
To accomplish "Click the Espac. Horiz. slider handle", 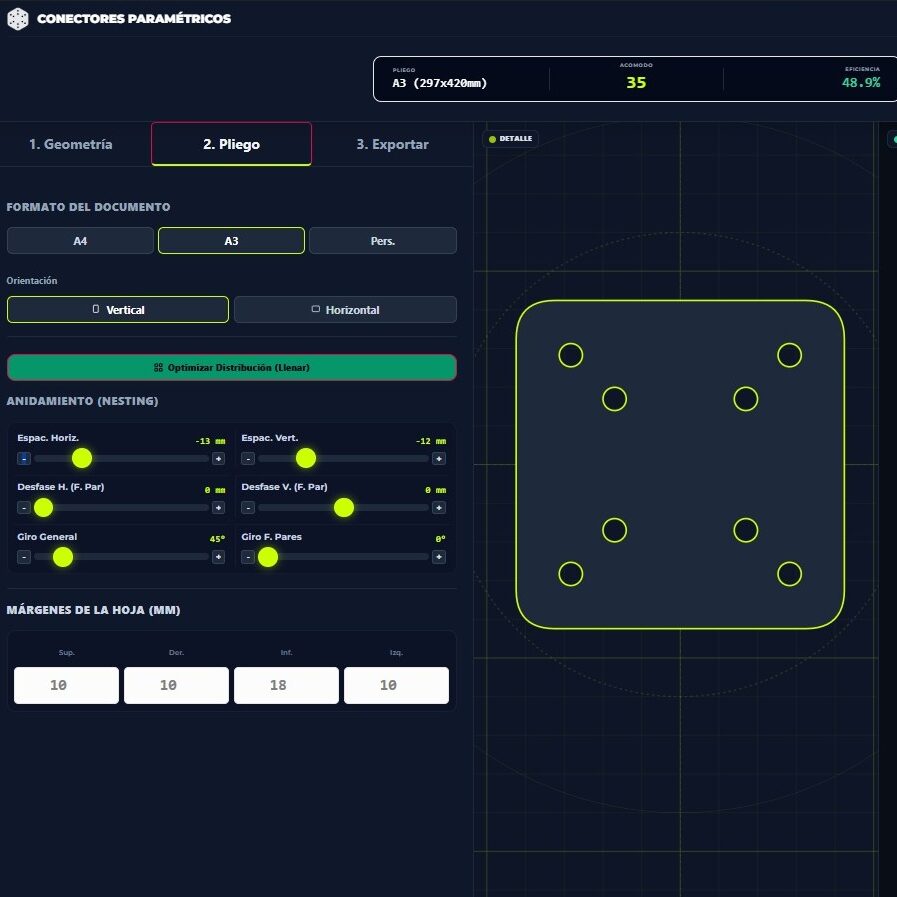I will (x=82, y=458).
